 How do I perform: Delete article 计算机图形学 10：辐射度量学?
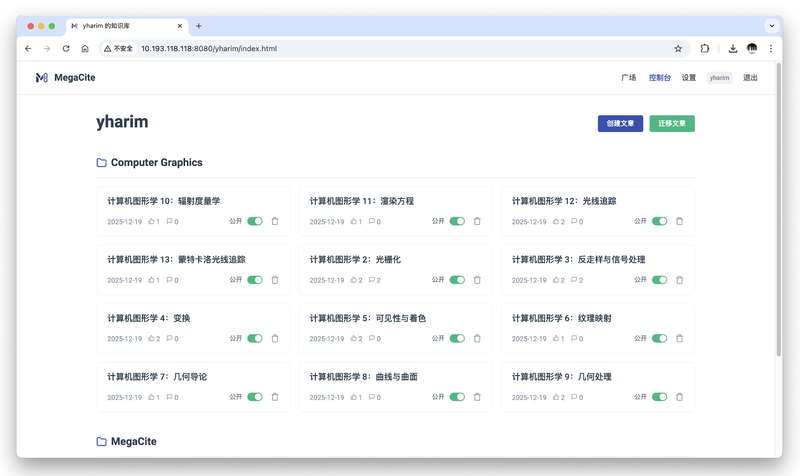pyautogui.click(x=274, y=221)
